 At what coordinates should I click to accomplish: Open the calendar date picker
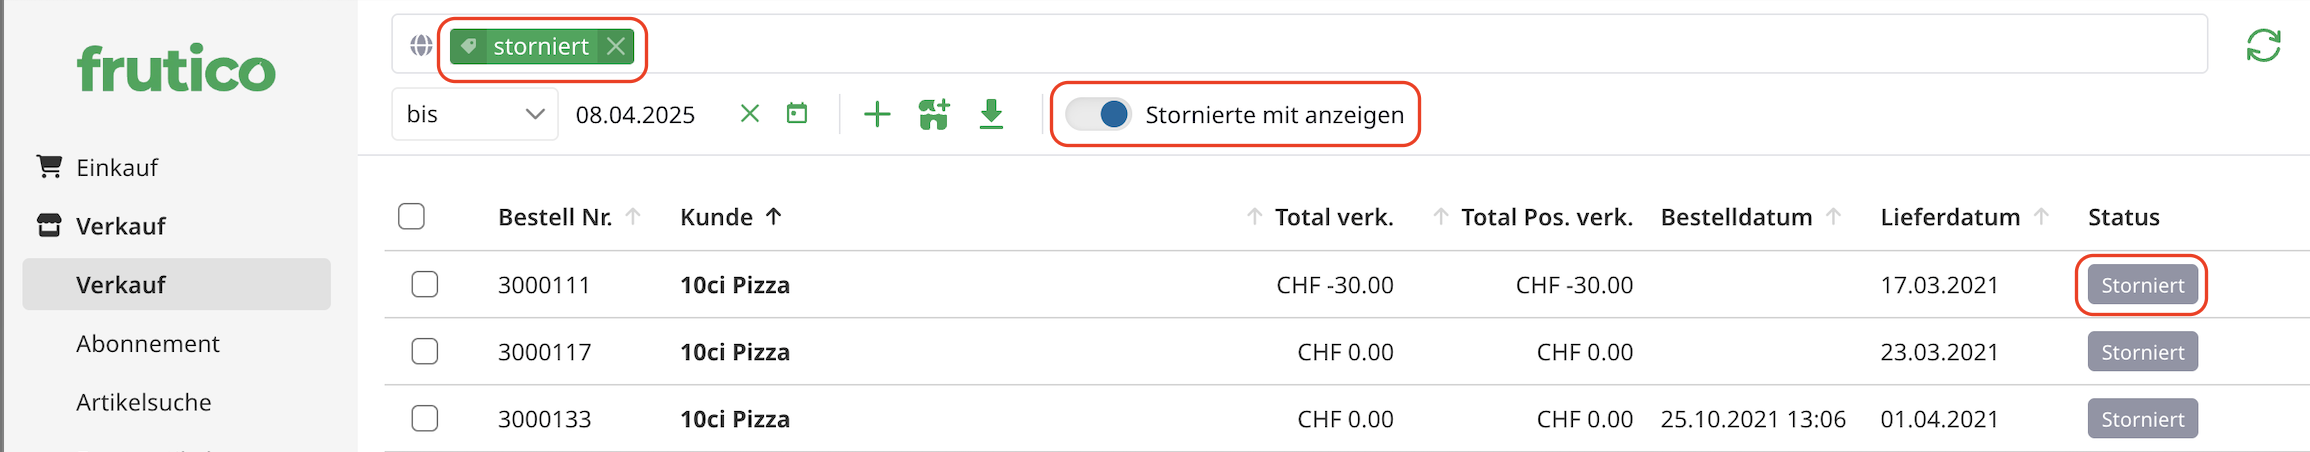(x=797, y=114)
